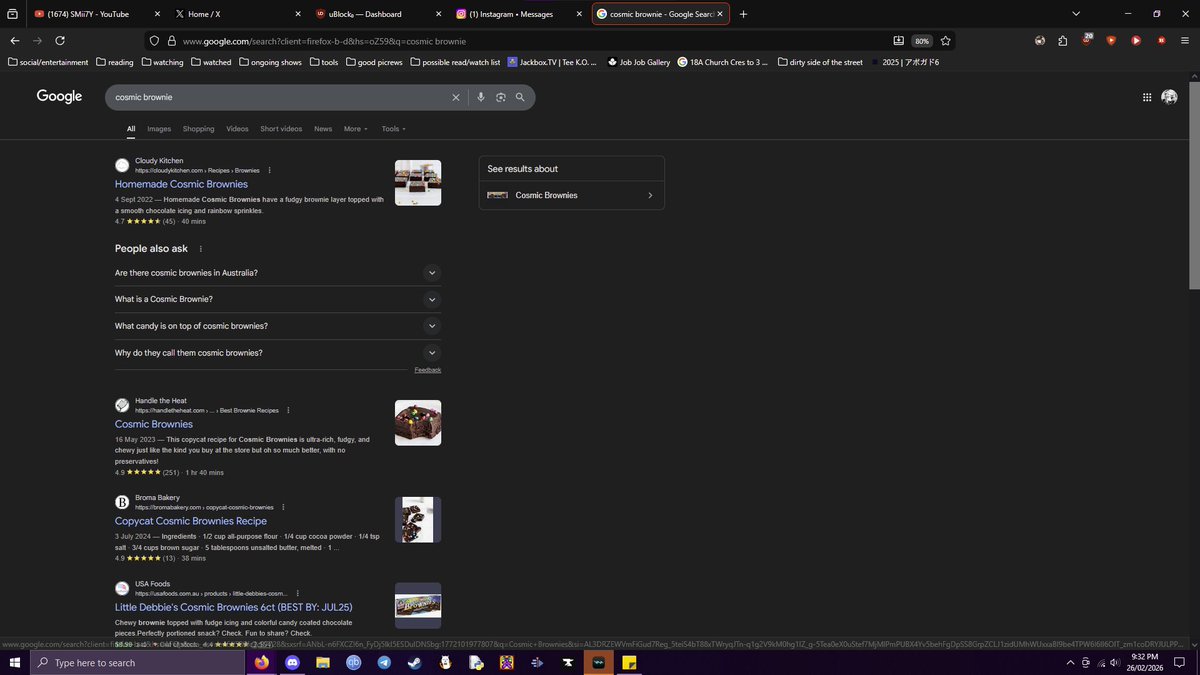The width and height of the screenshot is (1200, 675).
Task: Open the Google account profile picture
Action: coord(1169,97)
